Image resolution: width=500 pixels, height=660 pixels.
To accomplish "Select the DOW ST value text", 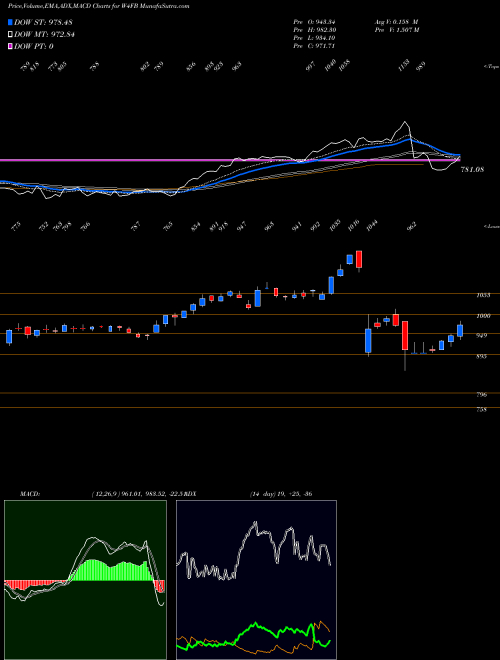I will 61,22.
